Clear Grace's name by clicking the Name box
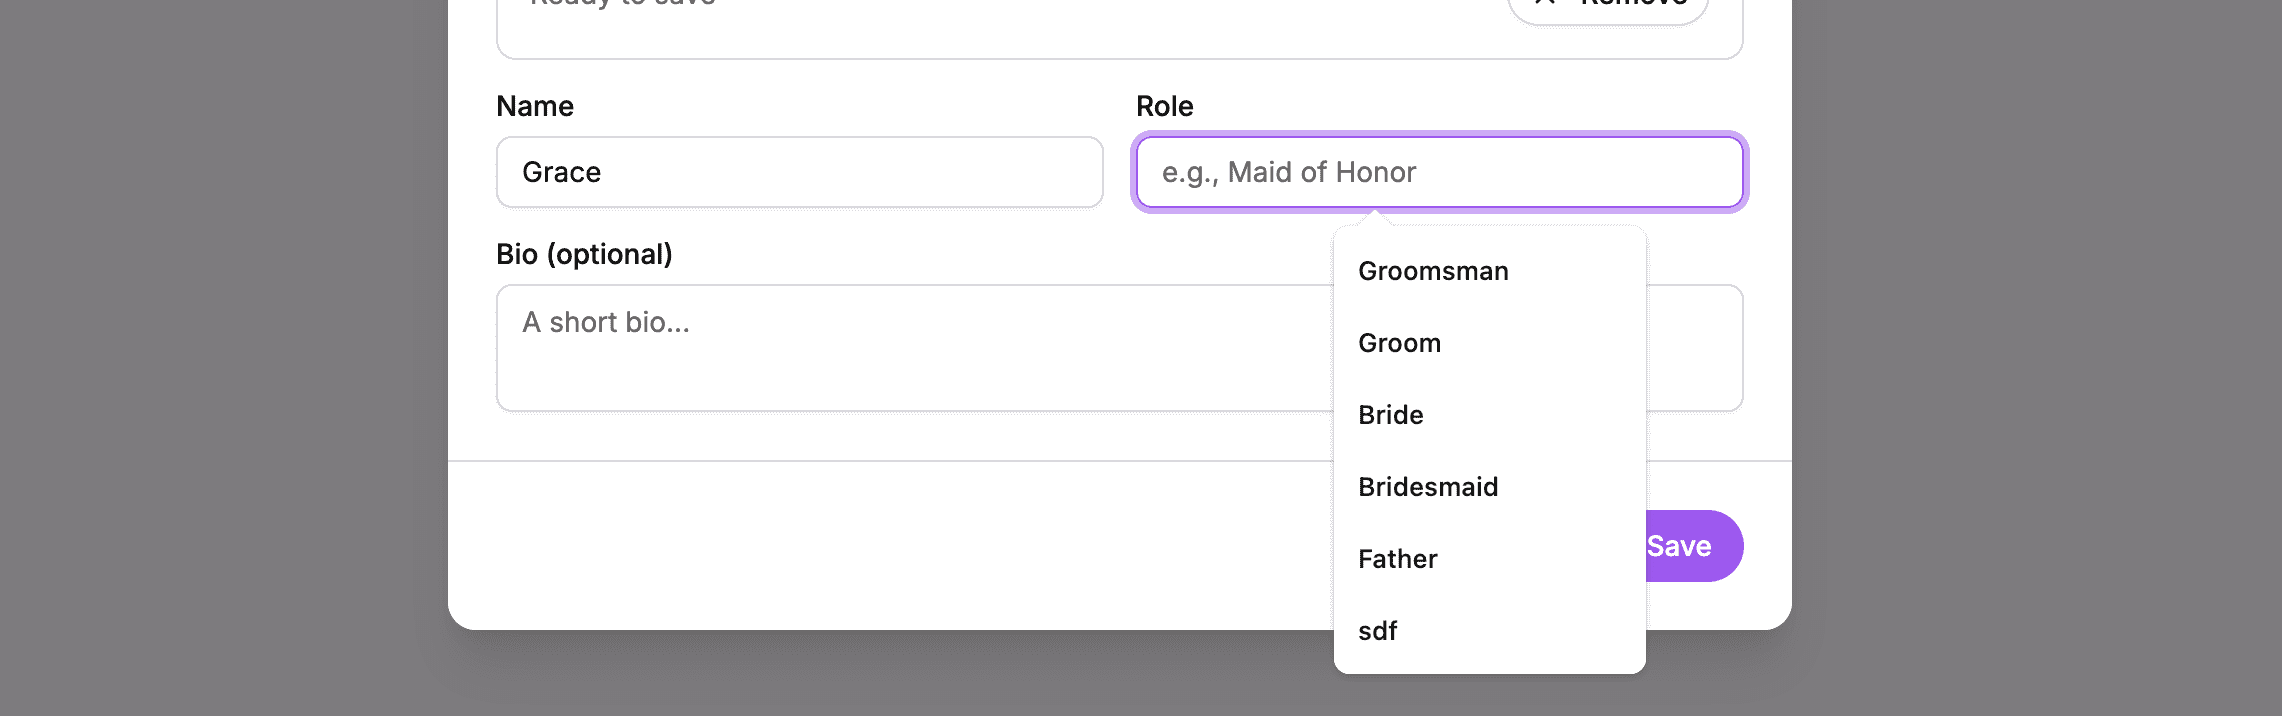This screenshot has height=716, width=2282. 800,171
